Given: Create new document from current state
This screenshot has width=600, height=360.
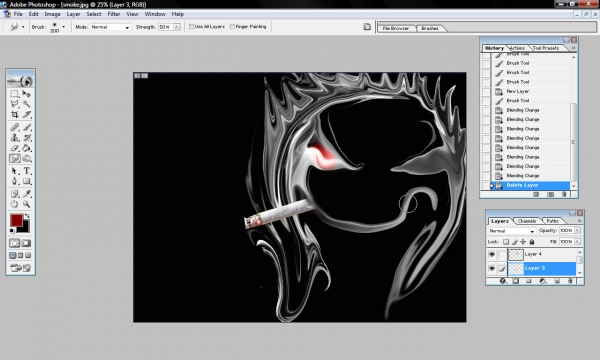Looking at the screenshot, I should point(536,194).
